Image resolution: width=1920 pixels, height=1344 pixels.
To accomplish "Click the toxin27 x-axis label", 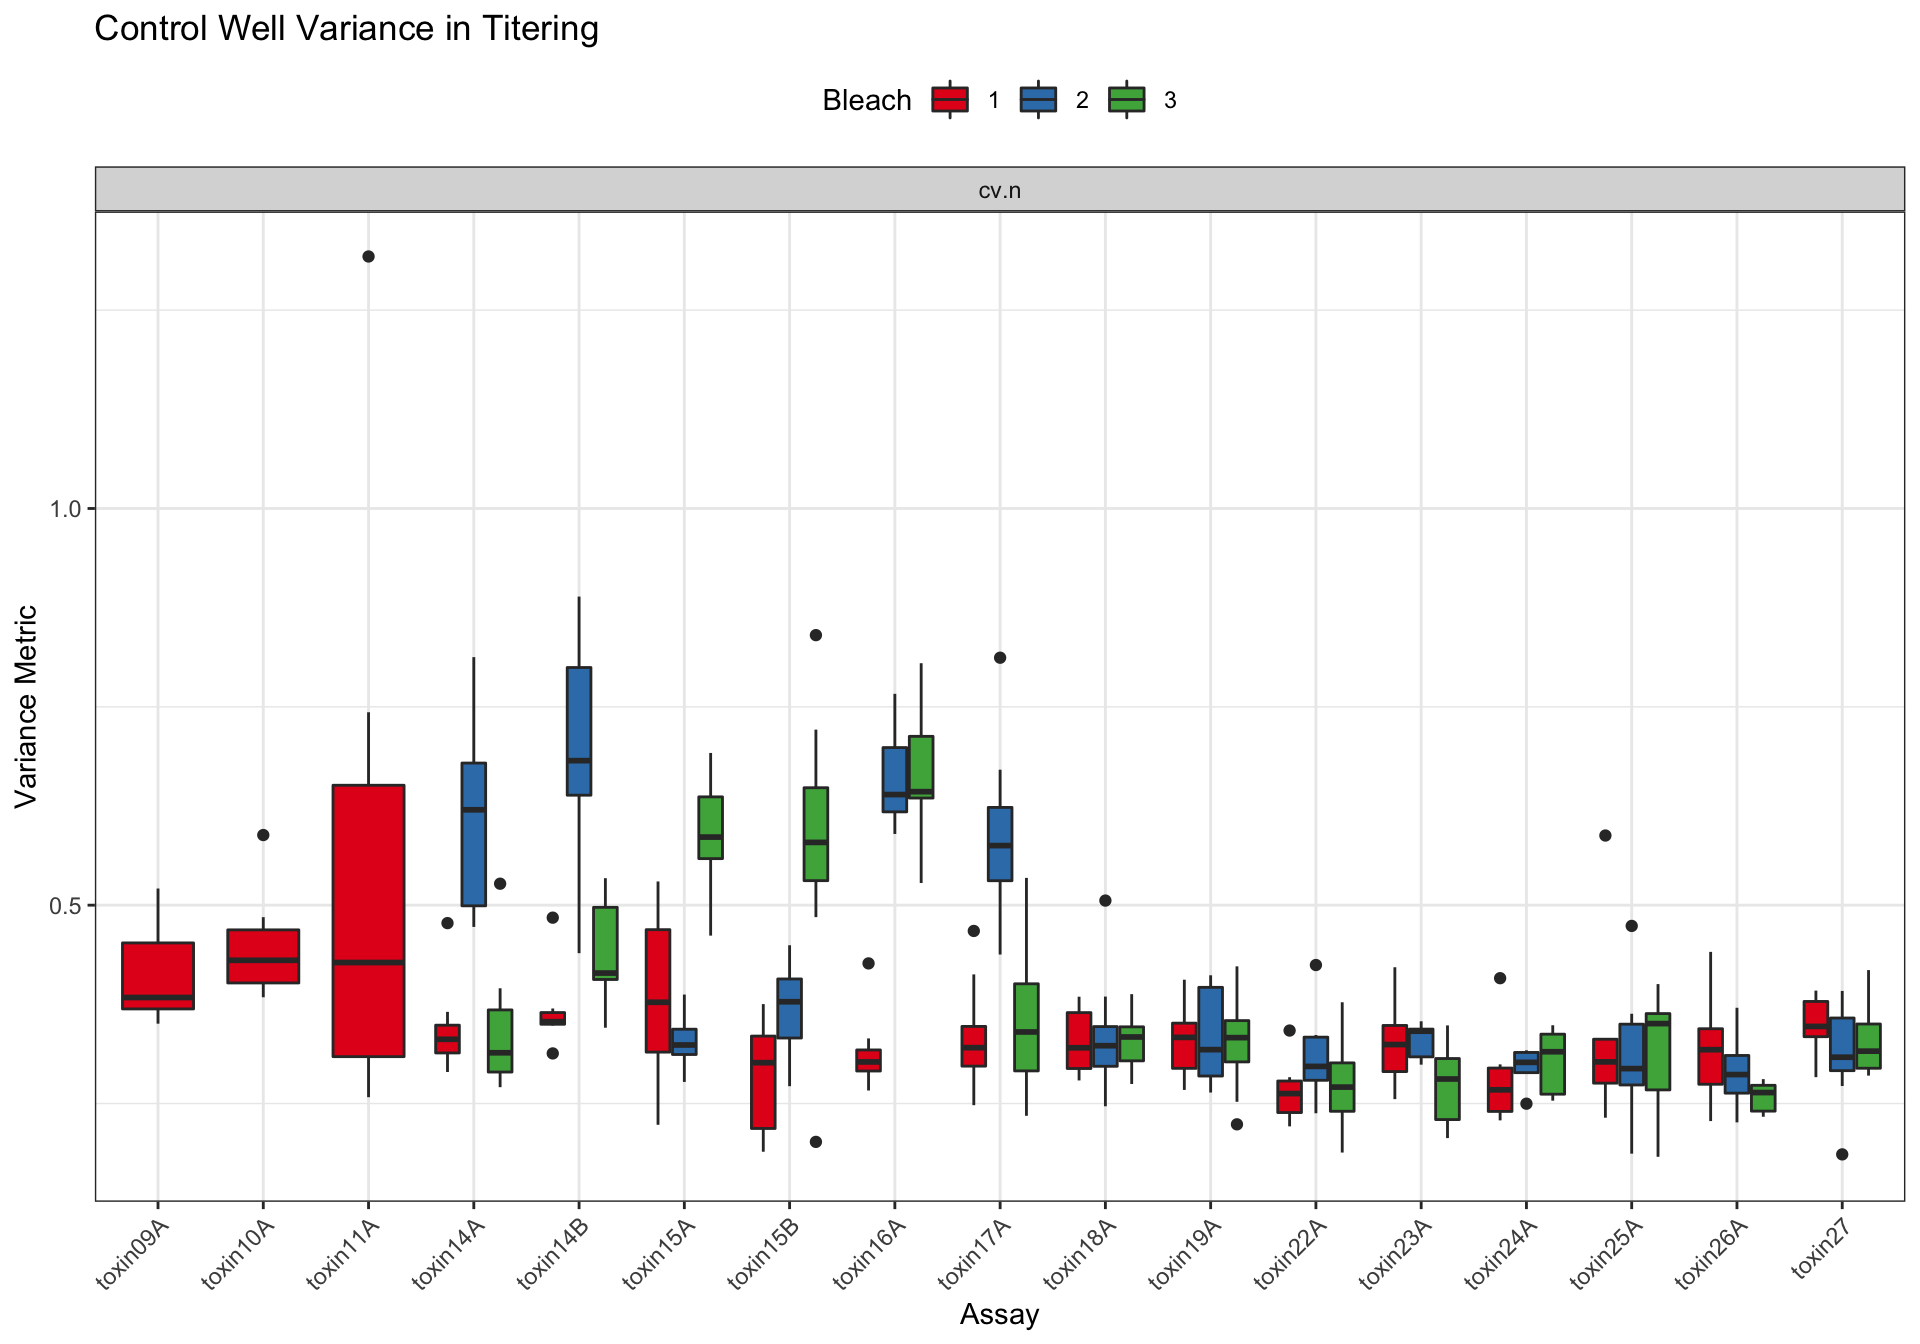I will [x=1820, y=1250].
